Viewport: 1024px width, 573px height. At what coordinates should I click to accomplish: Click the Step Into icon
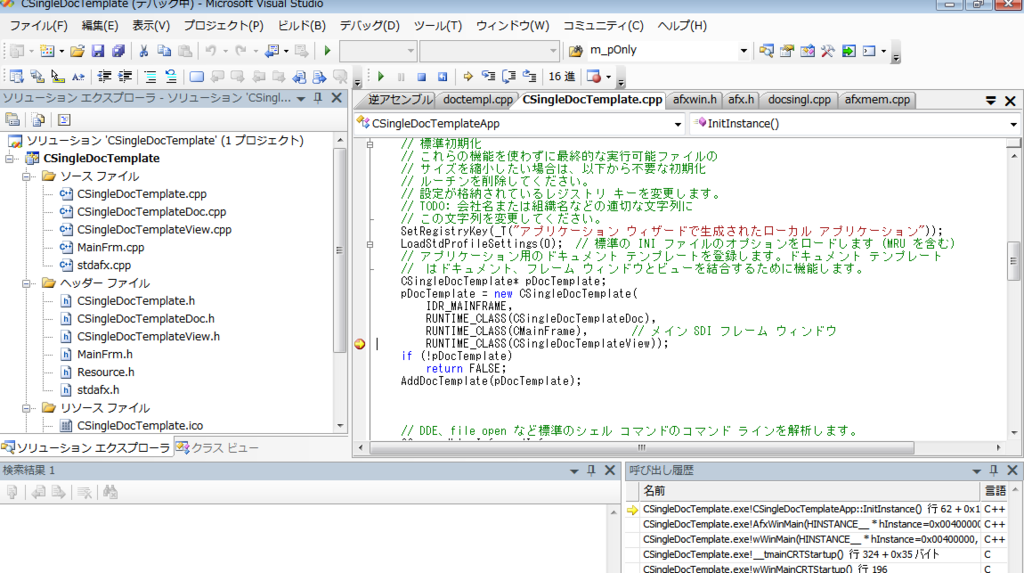488,76
